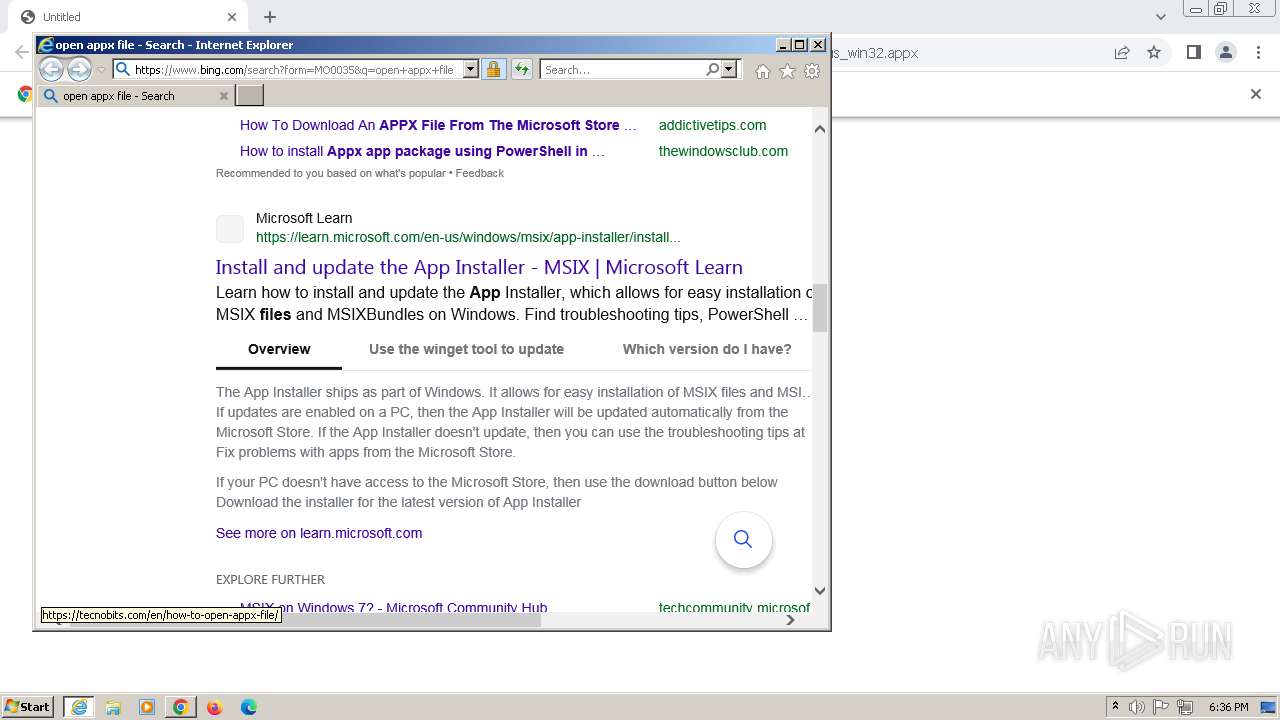Click the volume speaker tray icon
Viewport: 1280px width, 720px height.
1137,707
